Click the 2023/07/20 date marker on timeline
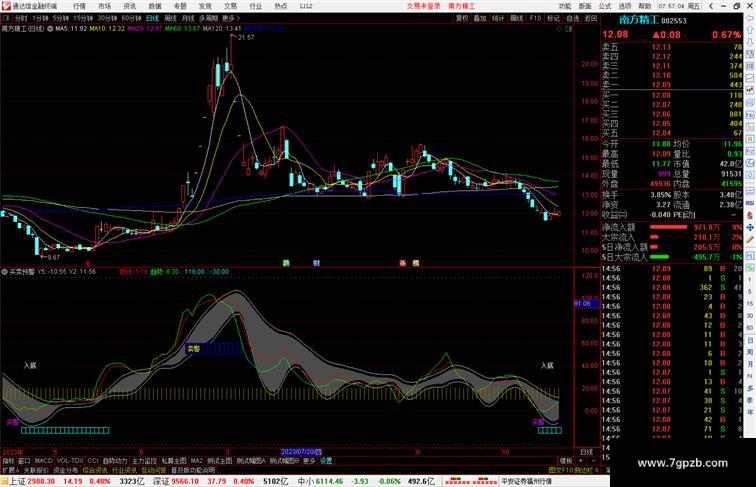The image size is (756, 487). click(301, 452)
